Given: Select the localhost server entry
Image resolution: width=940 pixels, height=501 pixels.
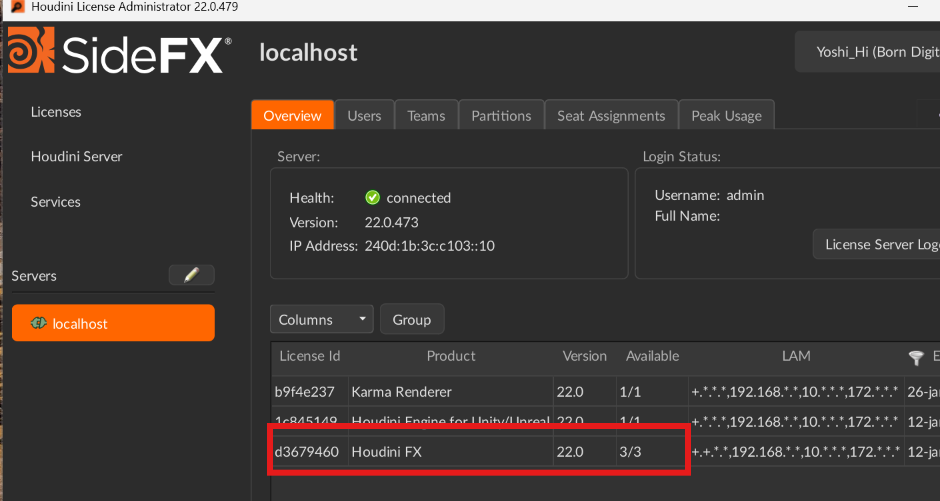Looking at the screenshot, I should pos(113,323).
